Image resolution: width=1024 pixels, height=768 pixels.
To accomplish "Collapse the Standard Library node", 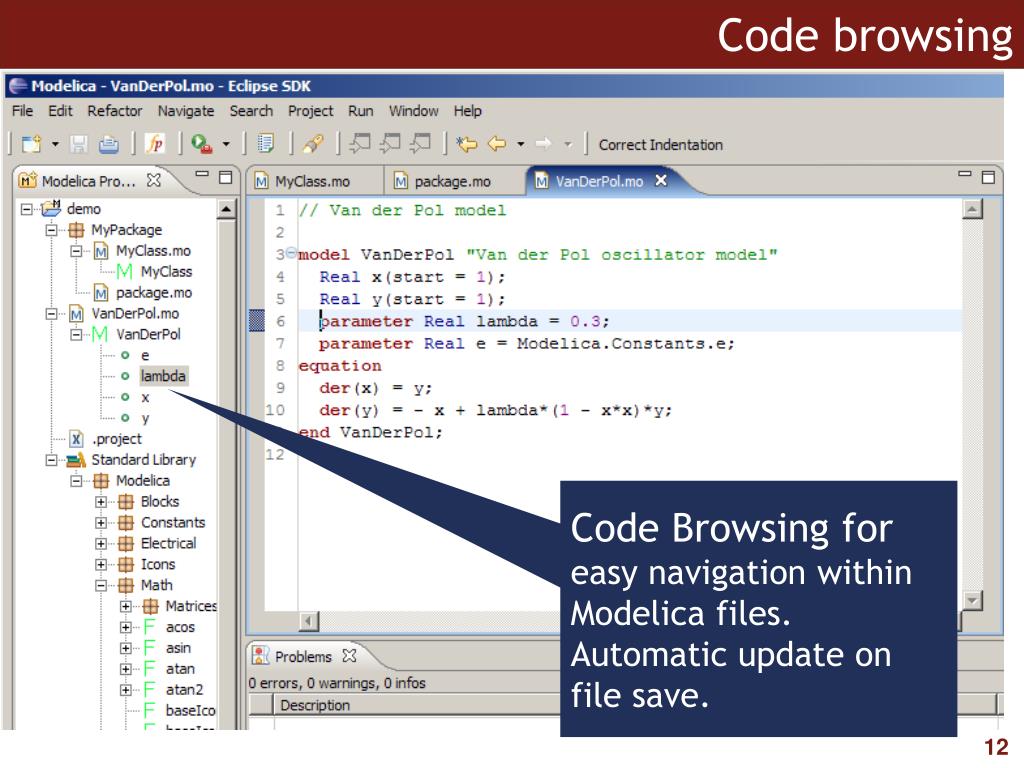I will pos(51,460).
